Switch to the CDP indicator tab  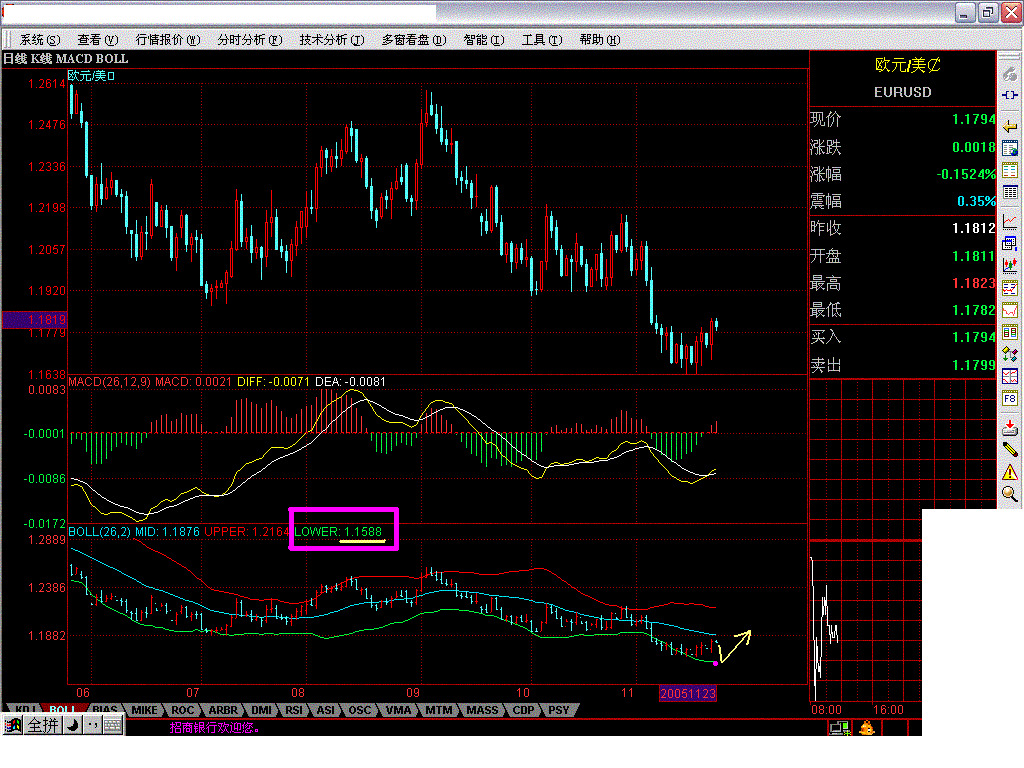click(x=523, y=710)
